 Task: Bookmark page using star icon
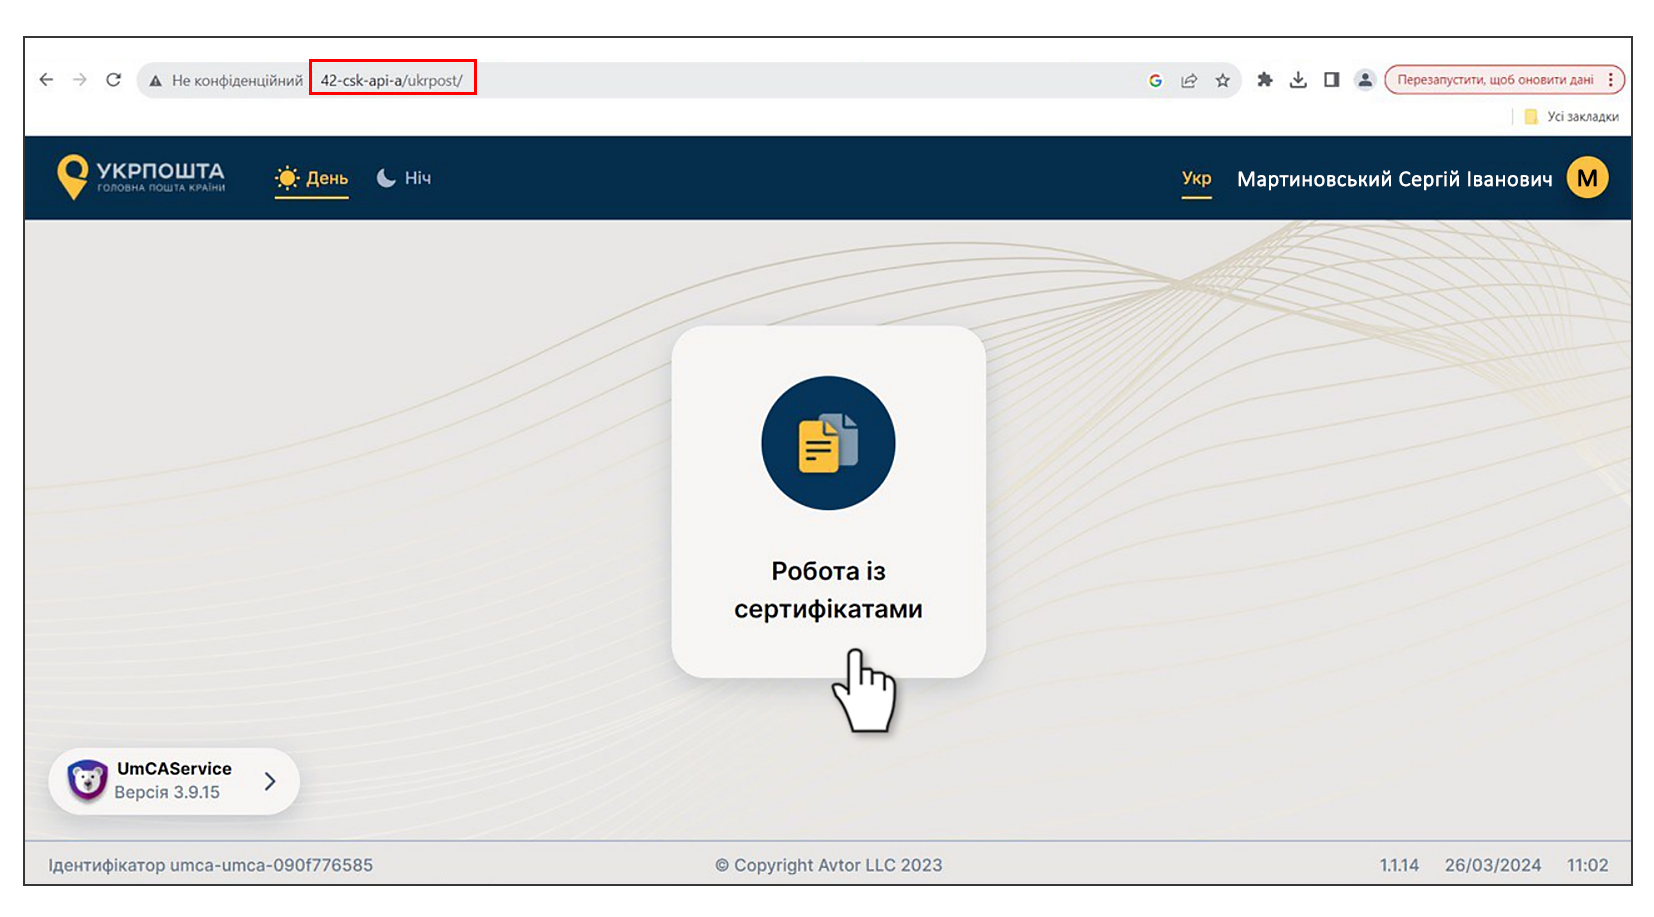[1222, 80]
